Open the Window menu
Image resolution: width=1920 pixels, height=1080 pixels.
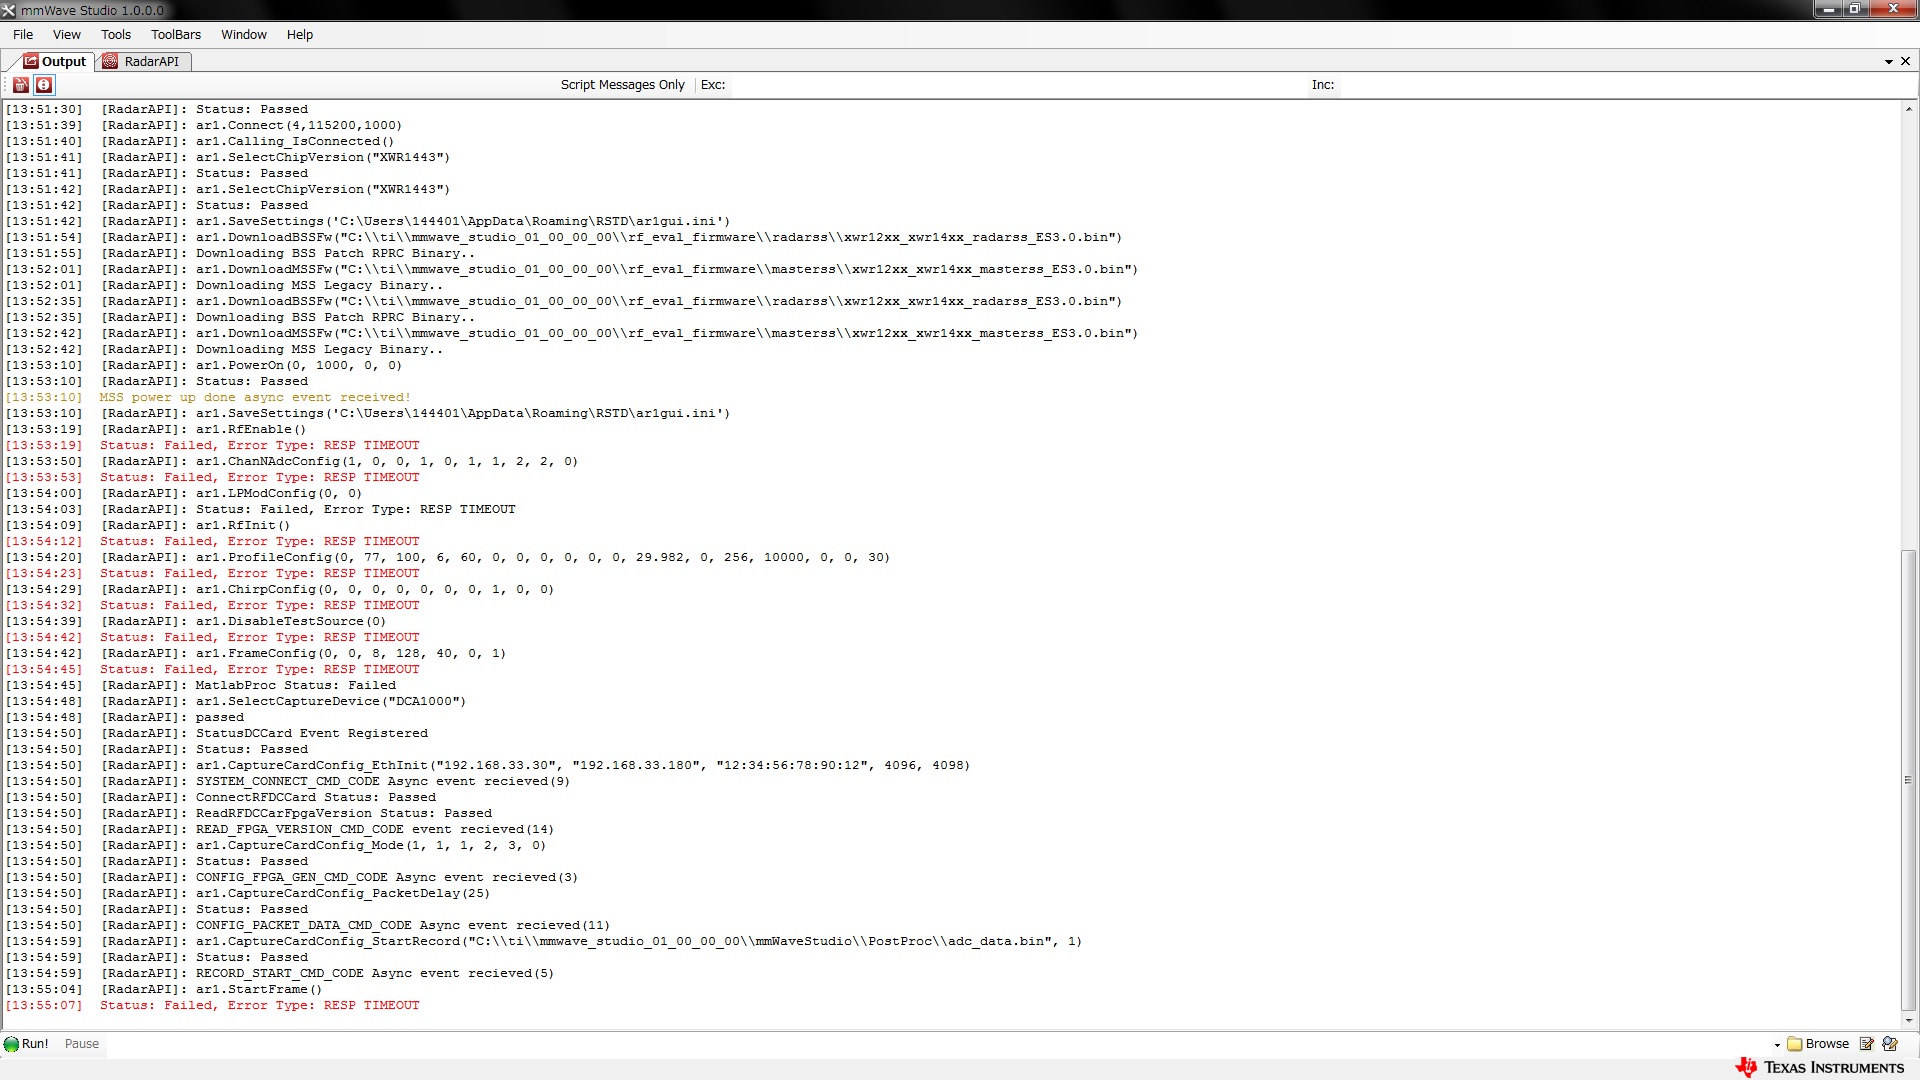click(244, 34)
